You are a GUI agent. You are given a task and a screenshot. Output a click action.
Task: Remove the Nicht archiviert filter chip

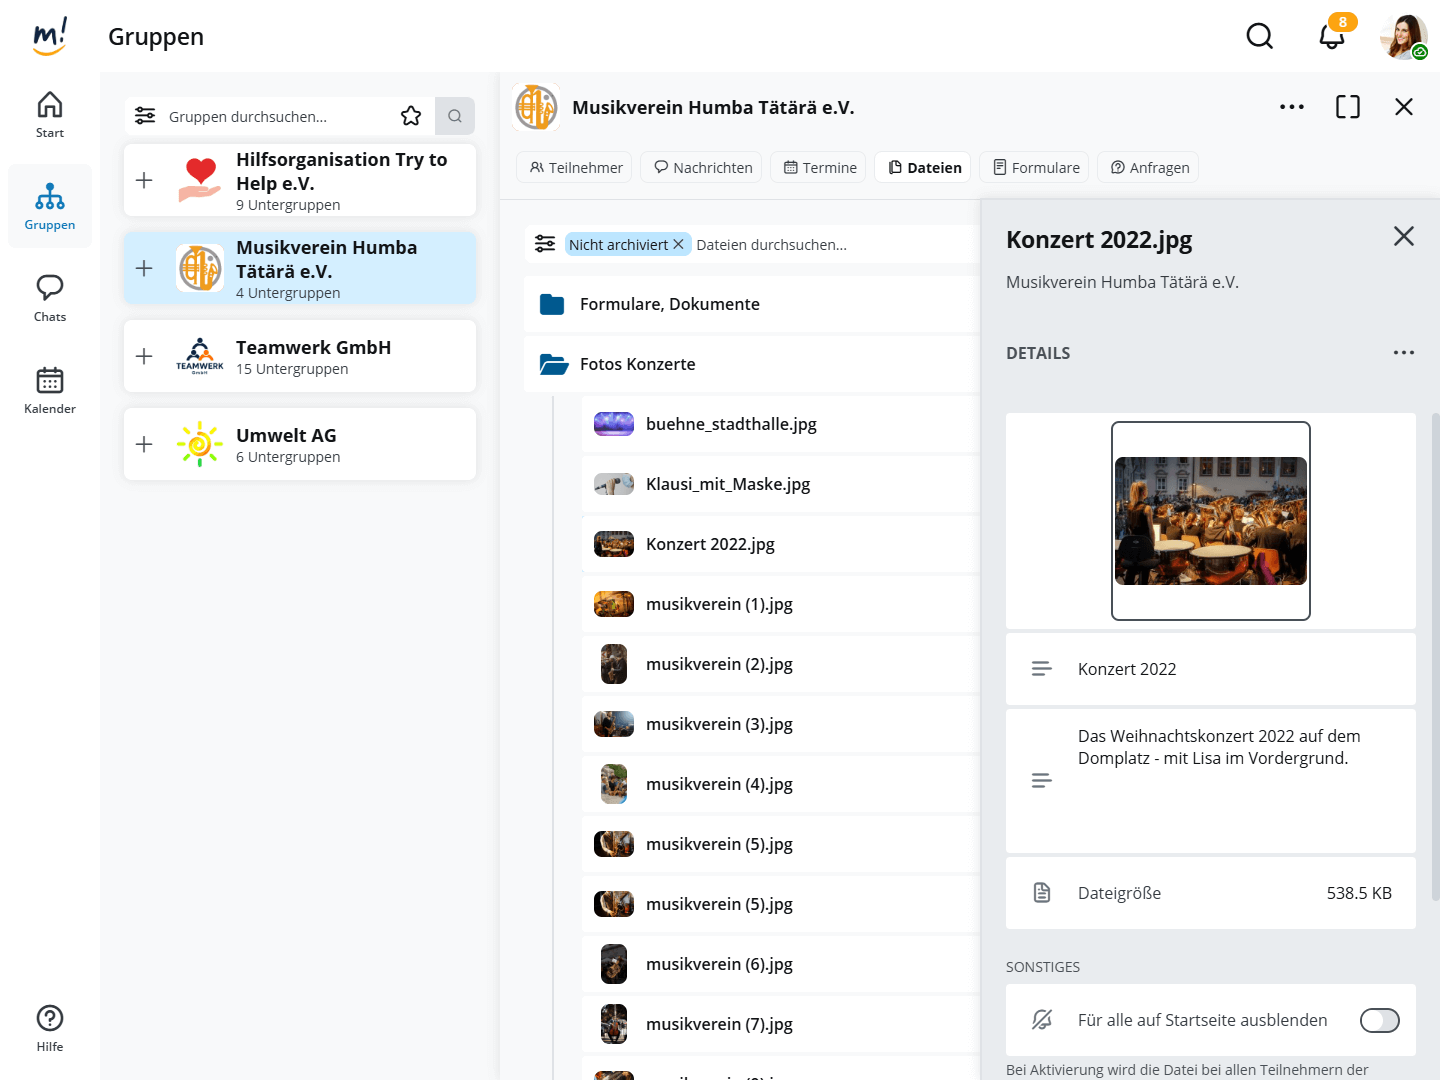[678, 244]
